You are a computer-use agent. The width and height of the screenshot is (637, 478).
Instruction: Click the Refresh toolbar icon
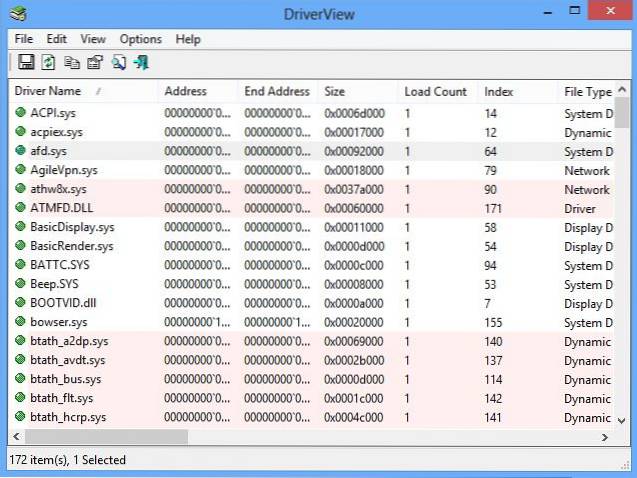tap(47, 63)
